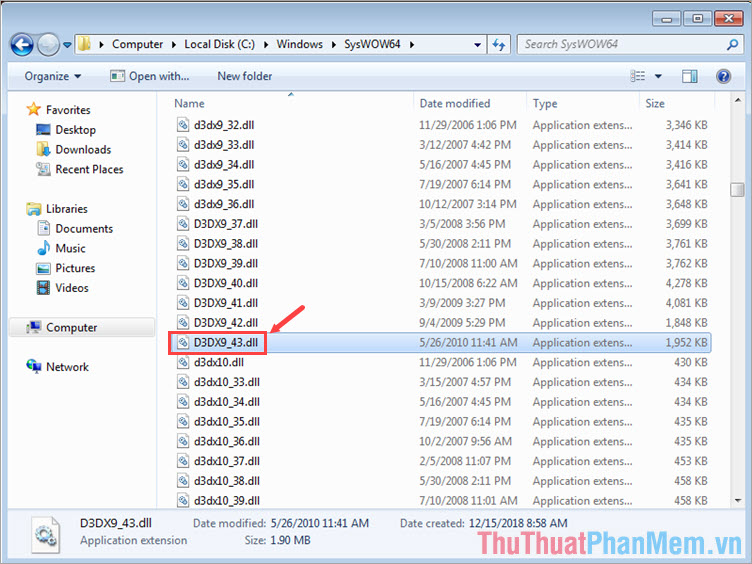This screenshot has height=564, width=752.
Task: Select Libraries in the navigation pane
Action: [x=57, y=209]
